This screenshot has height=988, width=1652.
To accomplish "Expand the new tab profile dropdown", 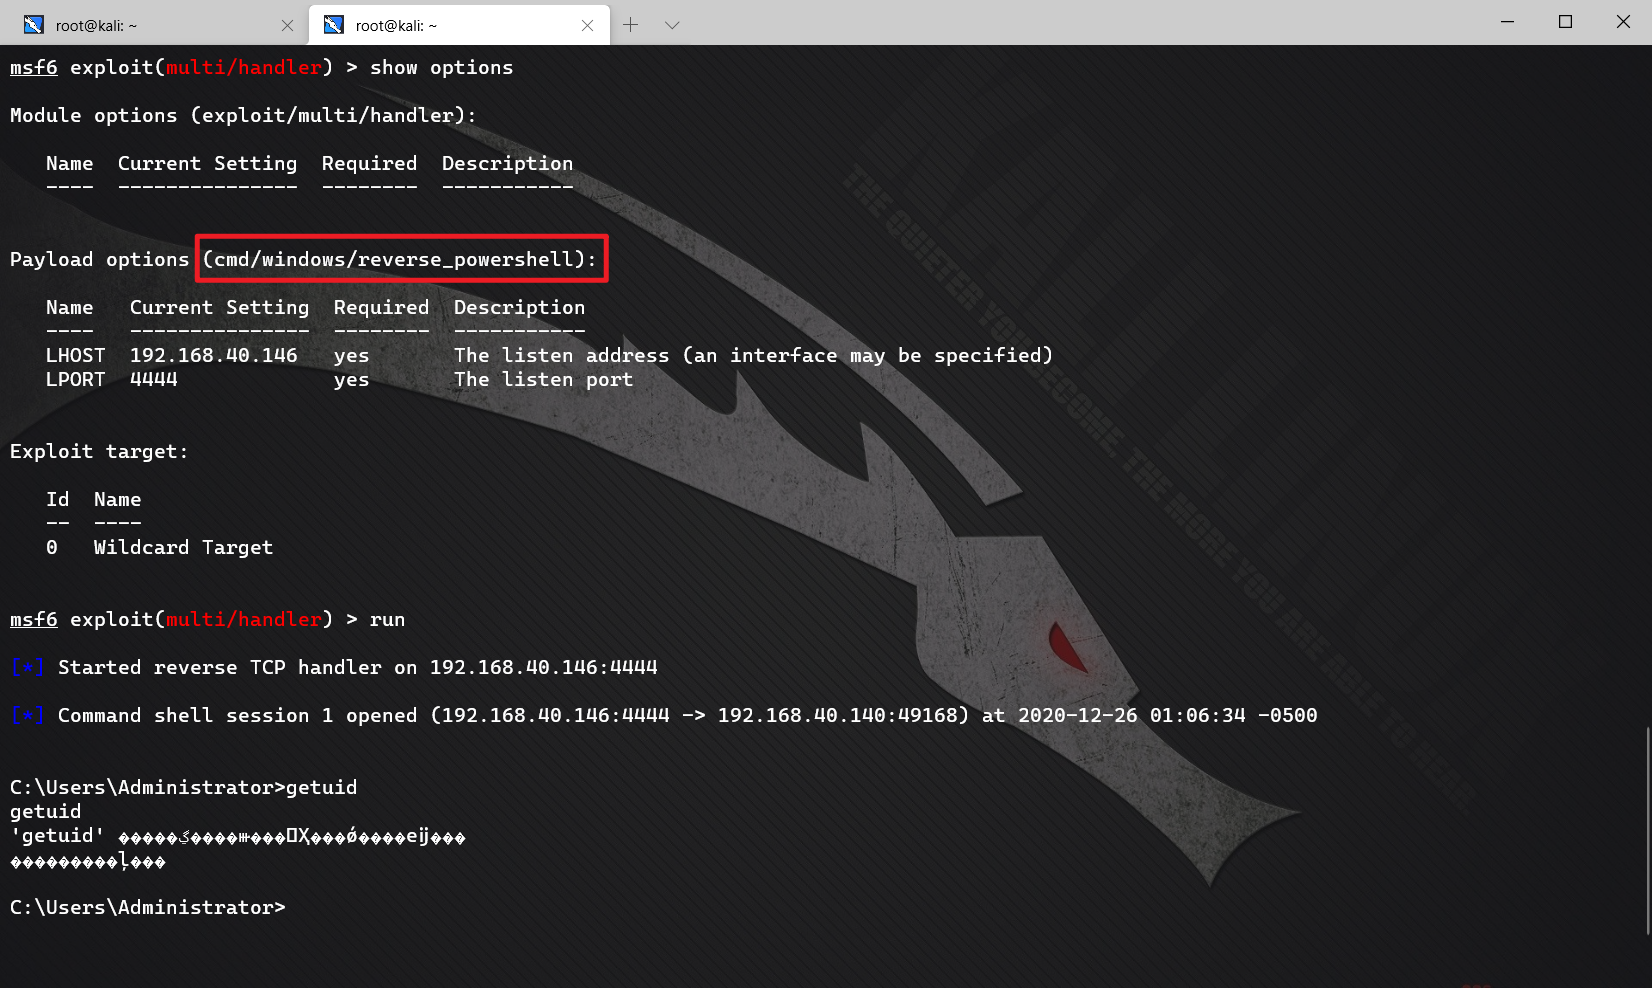I will (672, 25).
